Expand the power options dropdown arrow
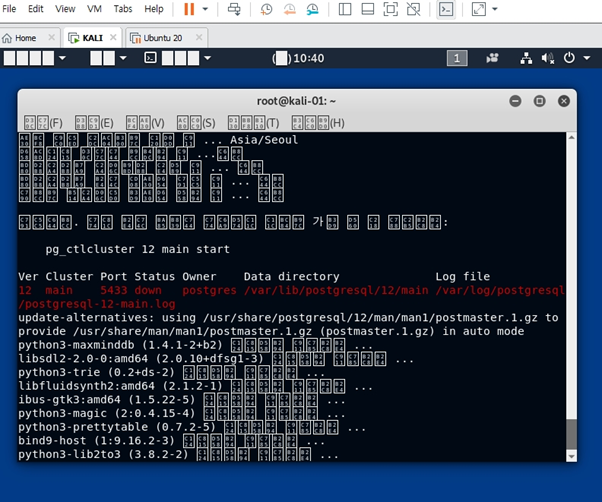 [205, 9]
